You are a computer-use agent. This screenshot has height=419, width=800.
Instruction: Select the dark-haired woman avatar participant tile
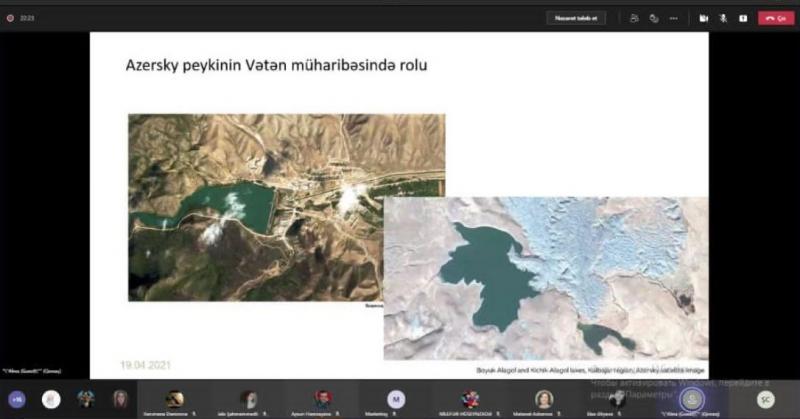(248, 400)
